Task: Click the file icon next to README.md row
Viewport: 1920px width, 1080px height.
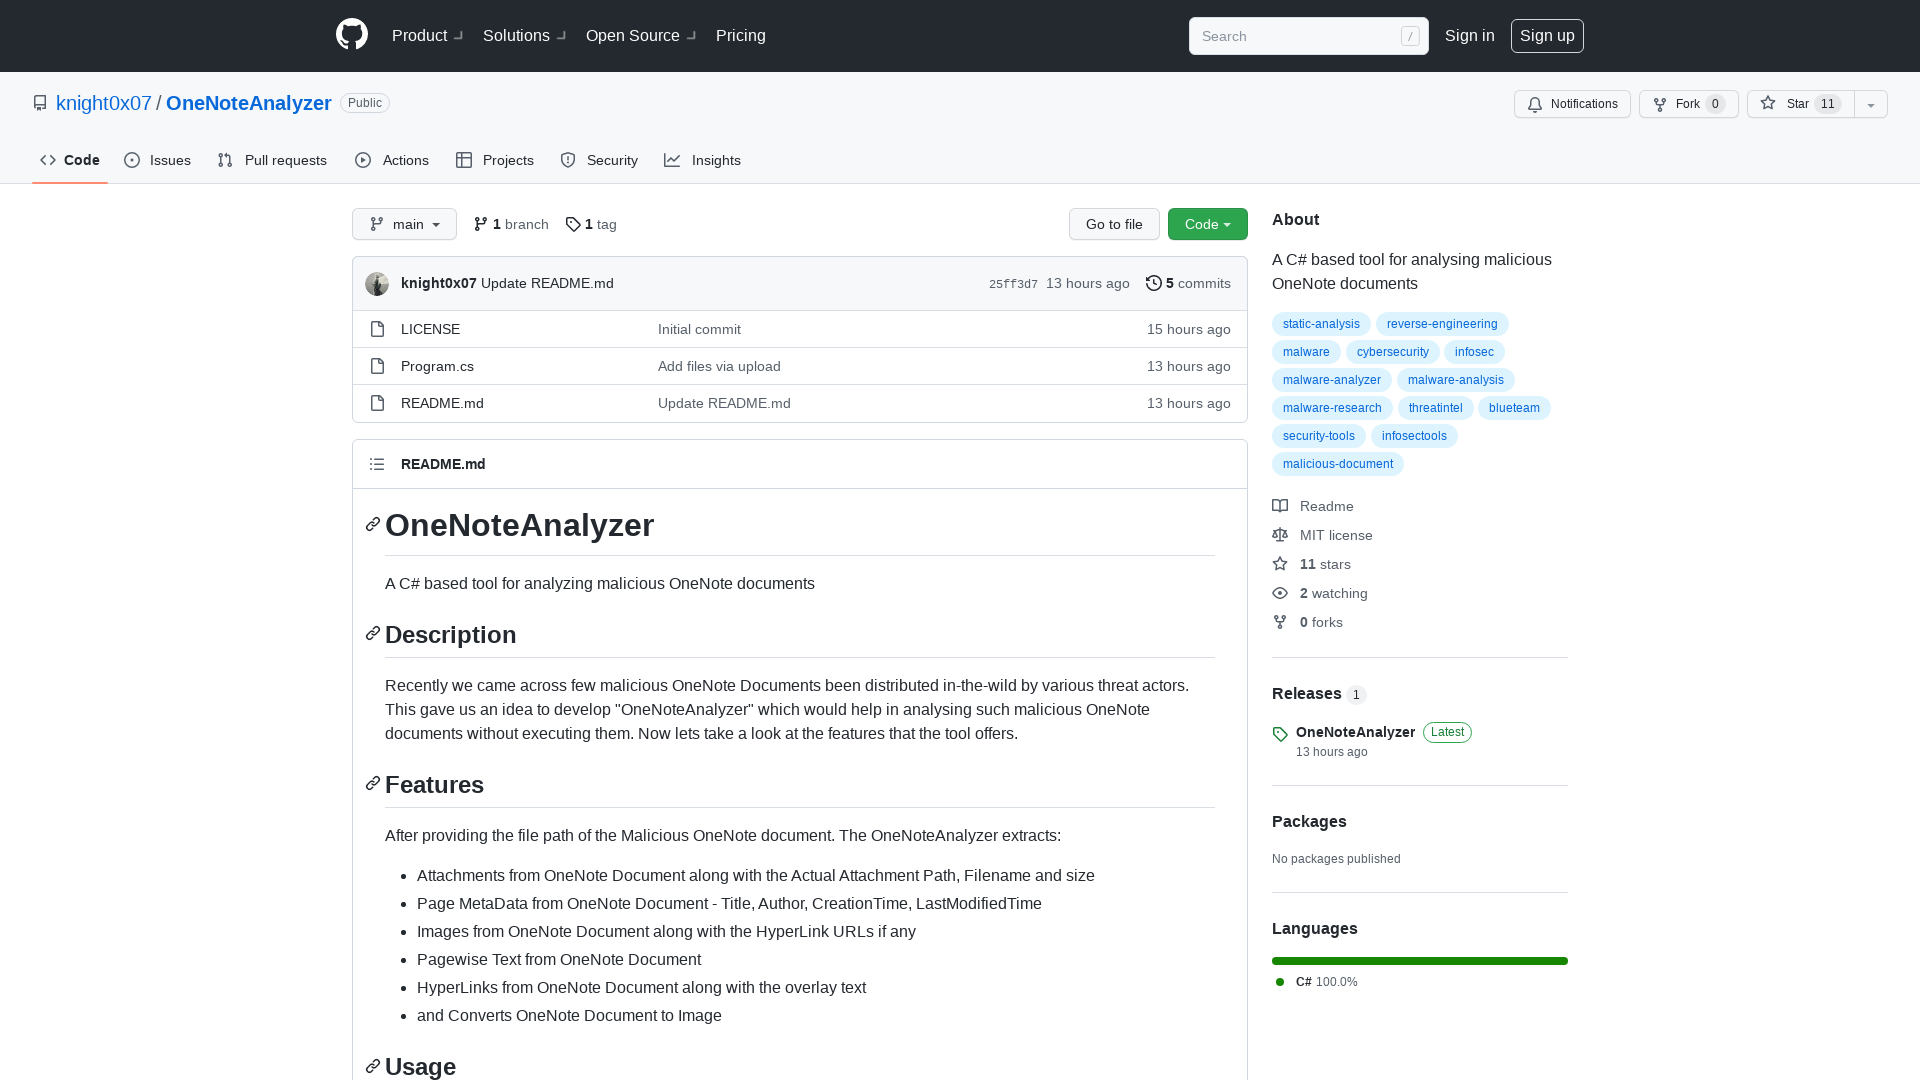Action: click(377, 403)
